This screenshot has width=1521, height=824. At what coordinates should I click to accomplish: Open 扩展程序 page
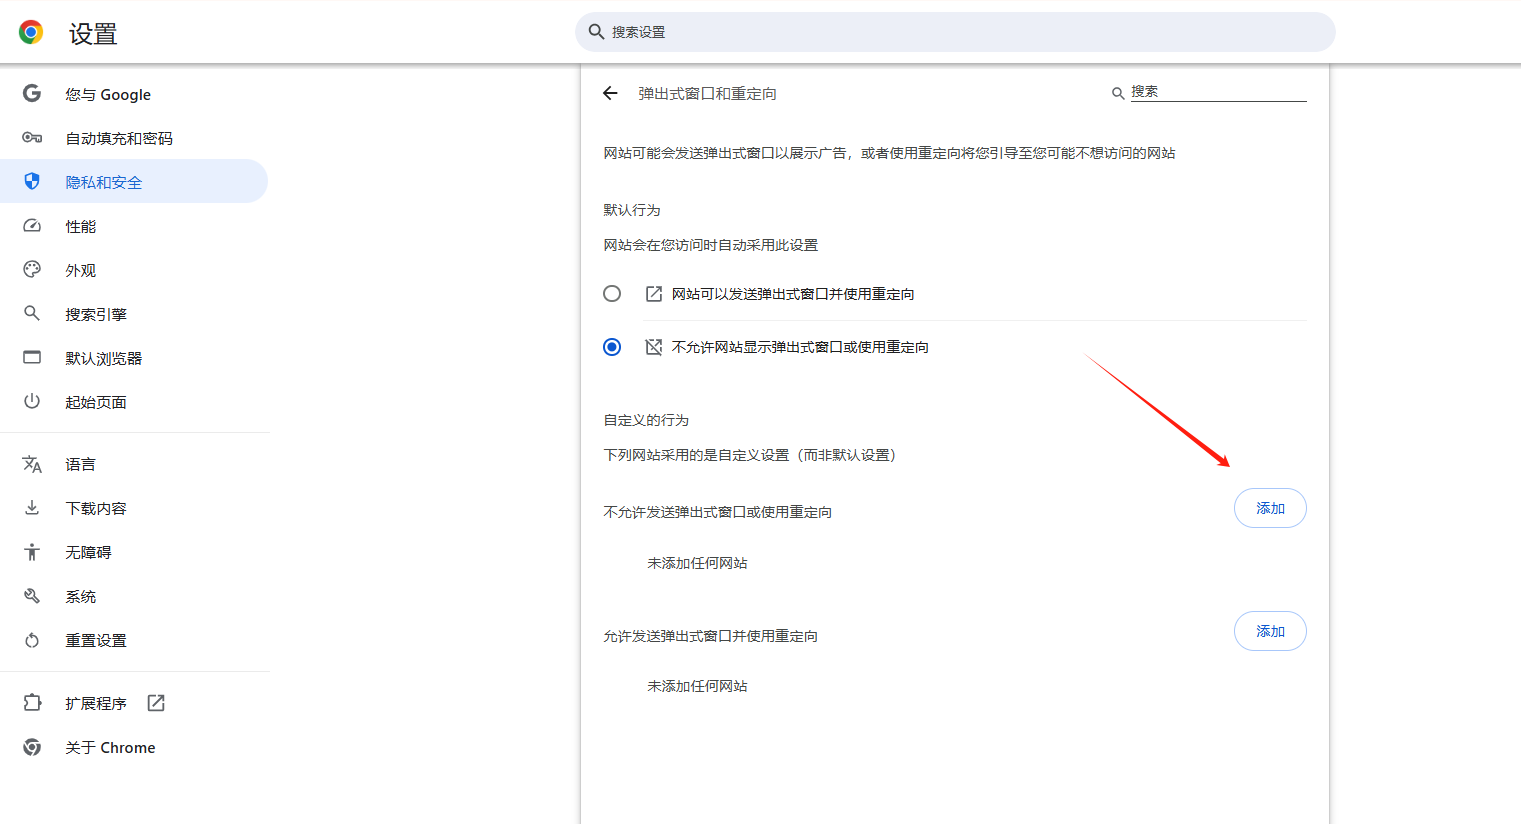[134, 703]
